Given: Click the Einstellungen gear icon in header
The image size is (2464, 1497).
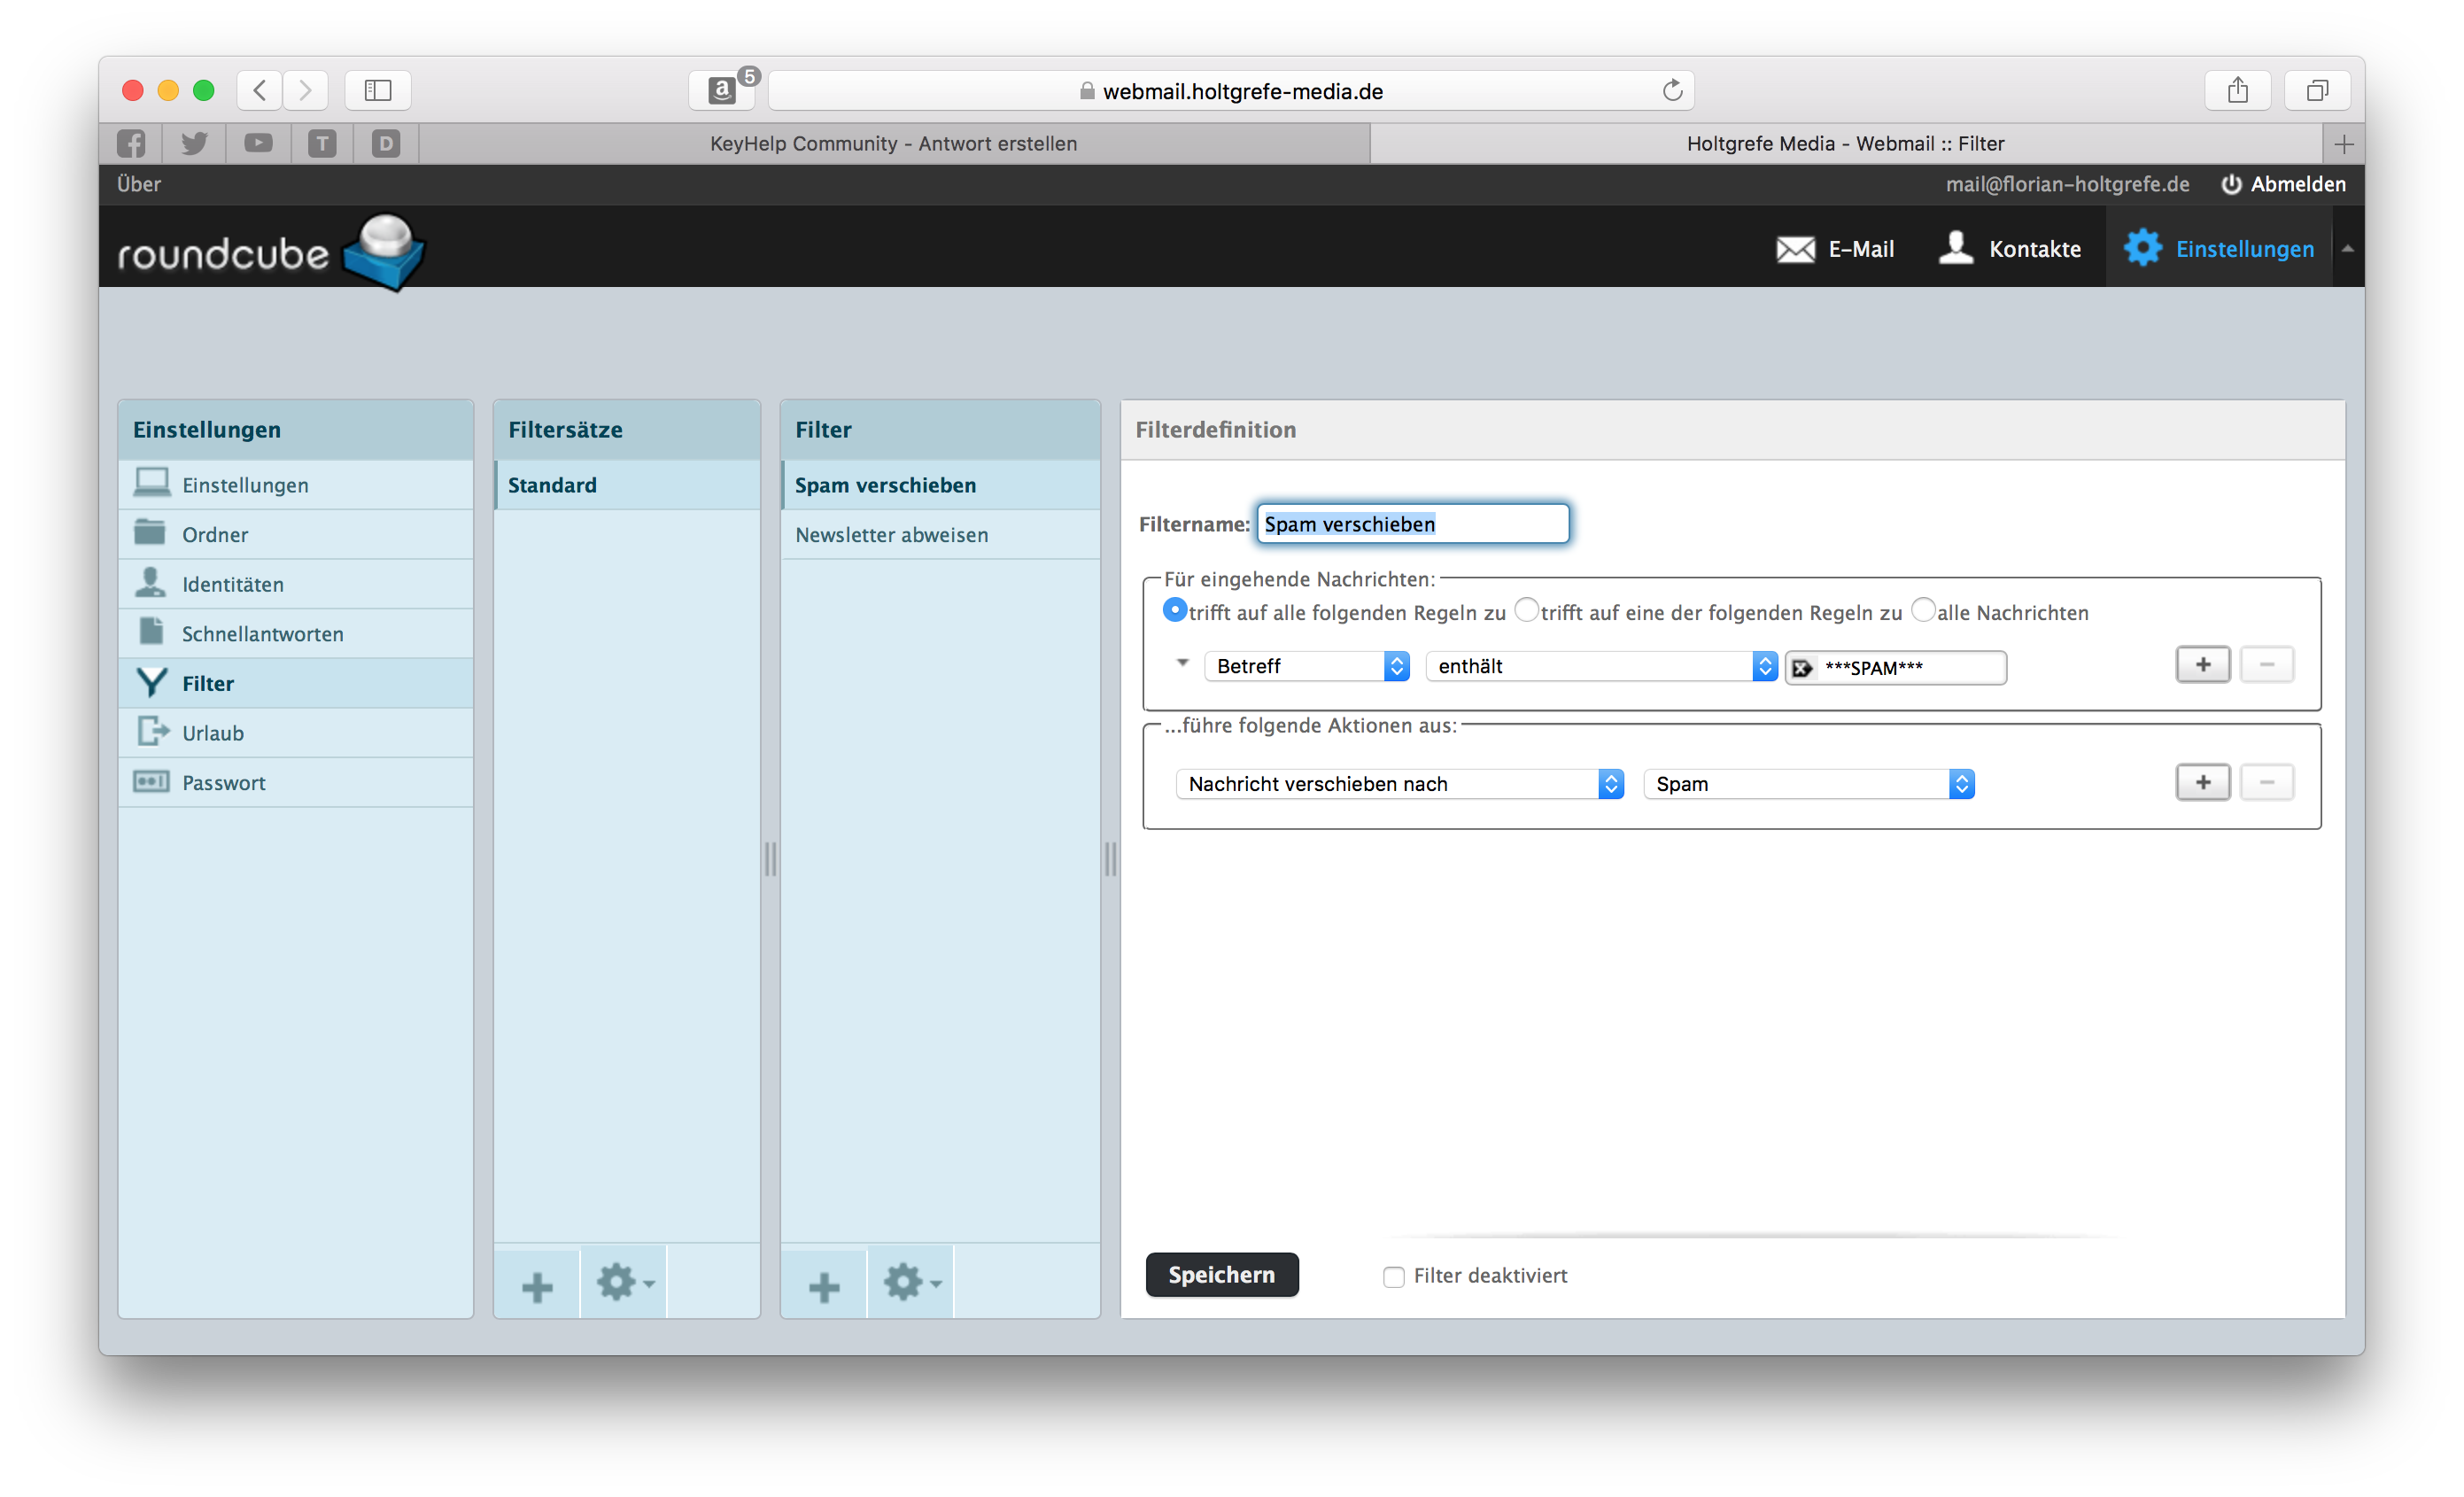Looking at the screenshot, I should pos(2142,248).
